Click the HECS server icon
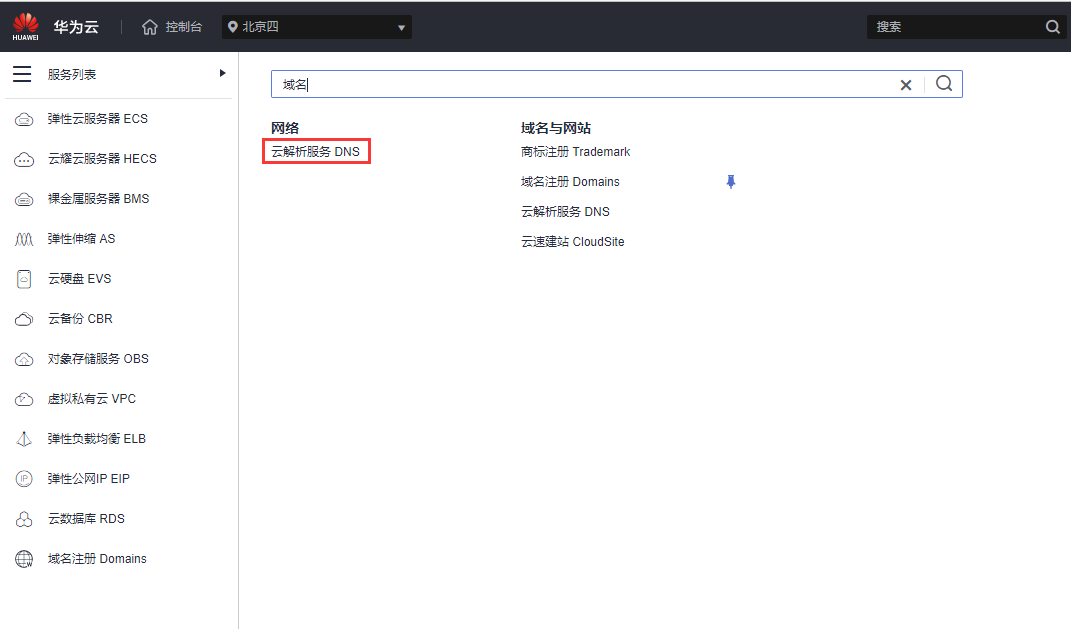 tap(24, 160)
